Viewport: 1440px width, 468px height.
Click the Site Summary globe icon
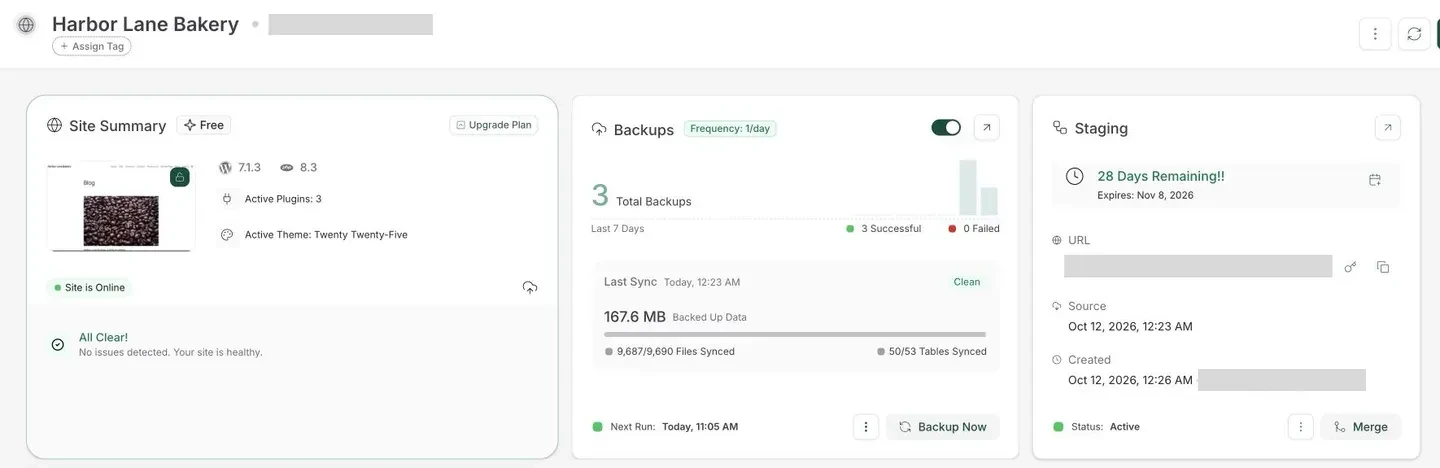[x=54, y=125]
